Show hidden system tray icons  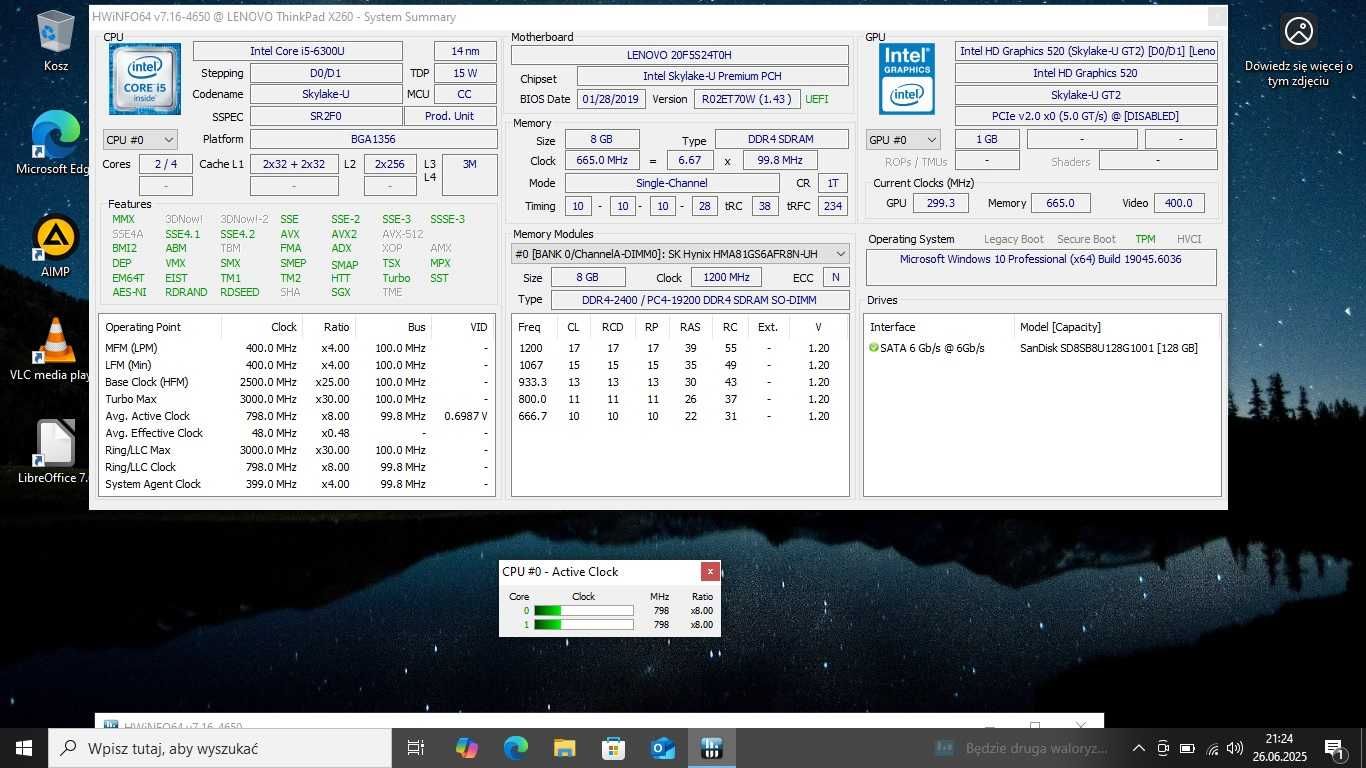pyautogui.click(x=1138, y=748)
